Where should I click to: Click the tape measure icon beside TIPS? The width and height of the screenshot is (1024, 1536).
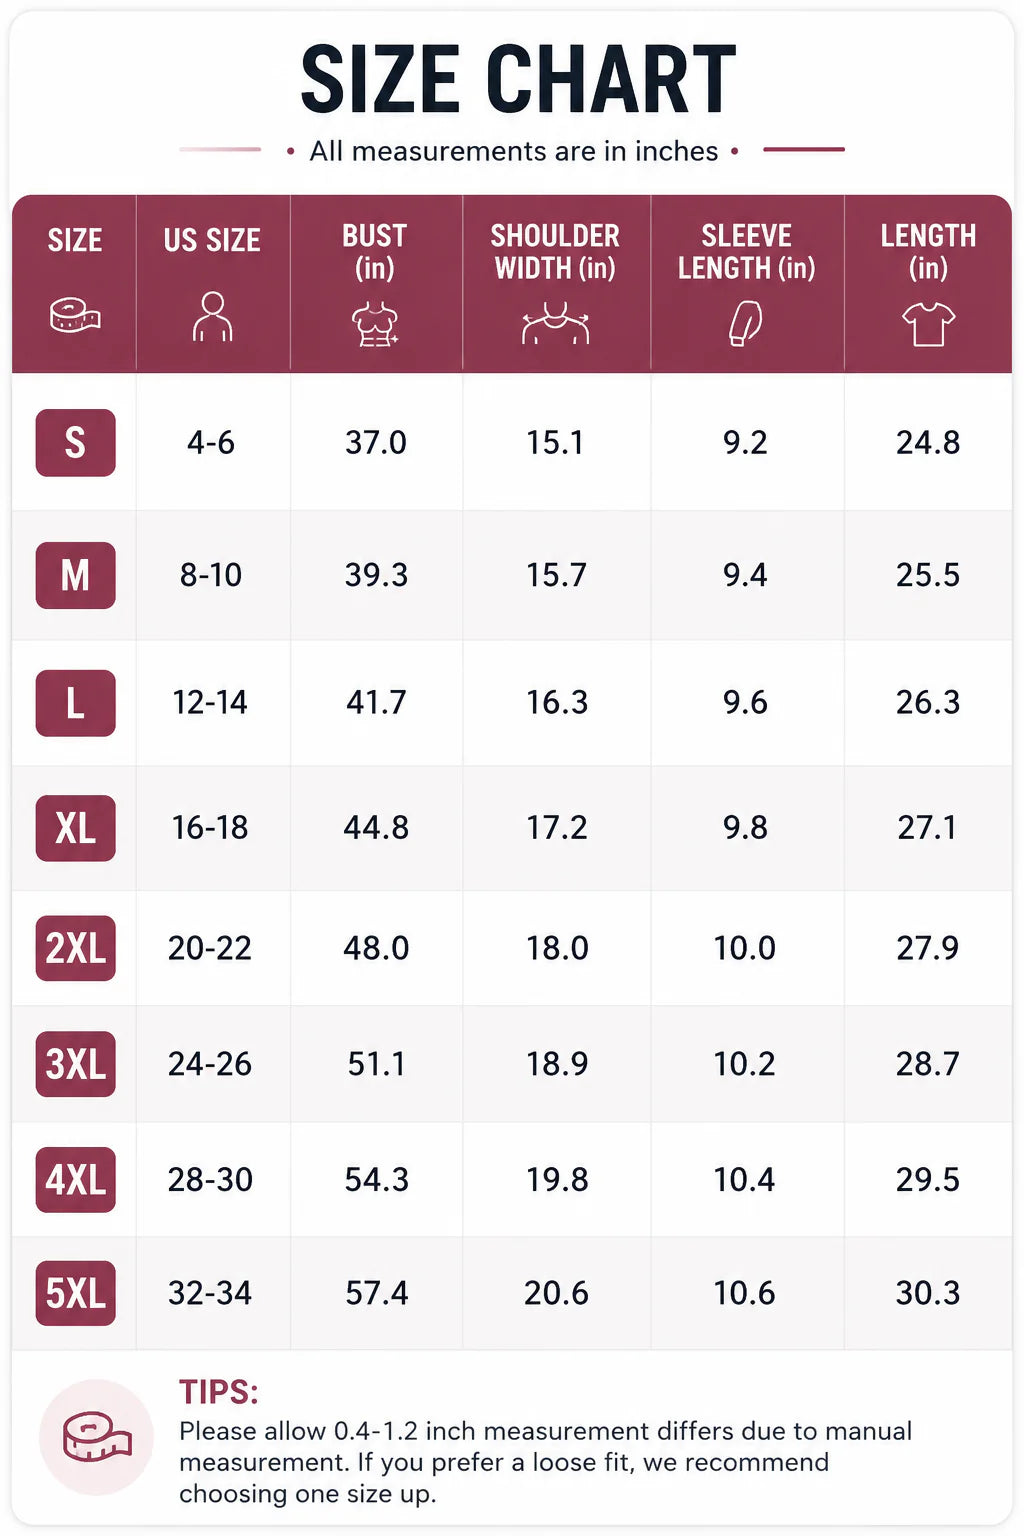[96, 1437]
